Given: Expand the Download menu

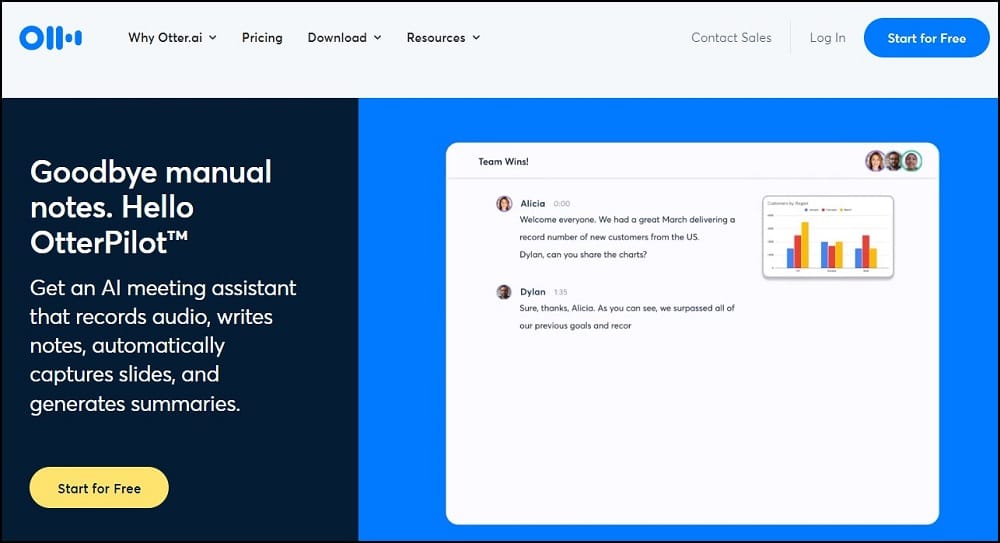Looking at the screenshot, I should (344, 38).
